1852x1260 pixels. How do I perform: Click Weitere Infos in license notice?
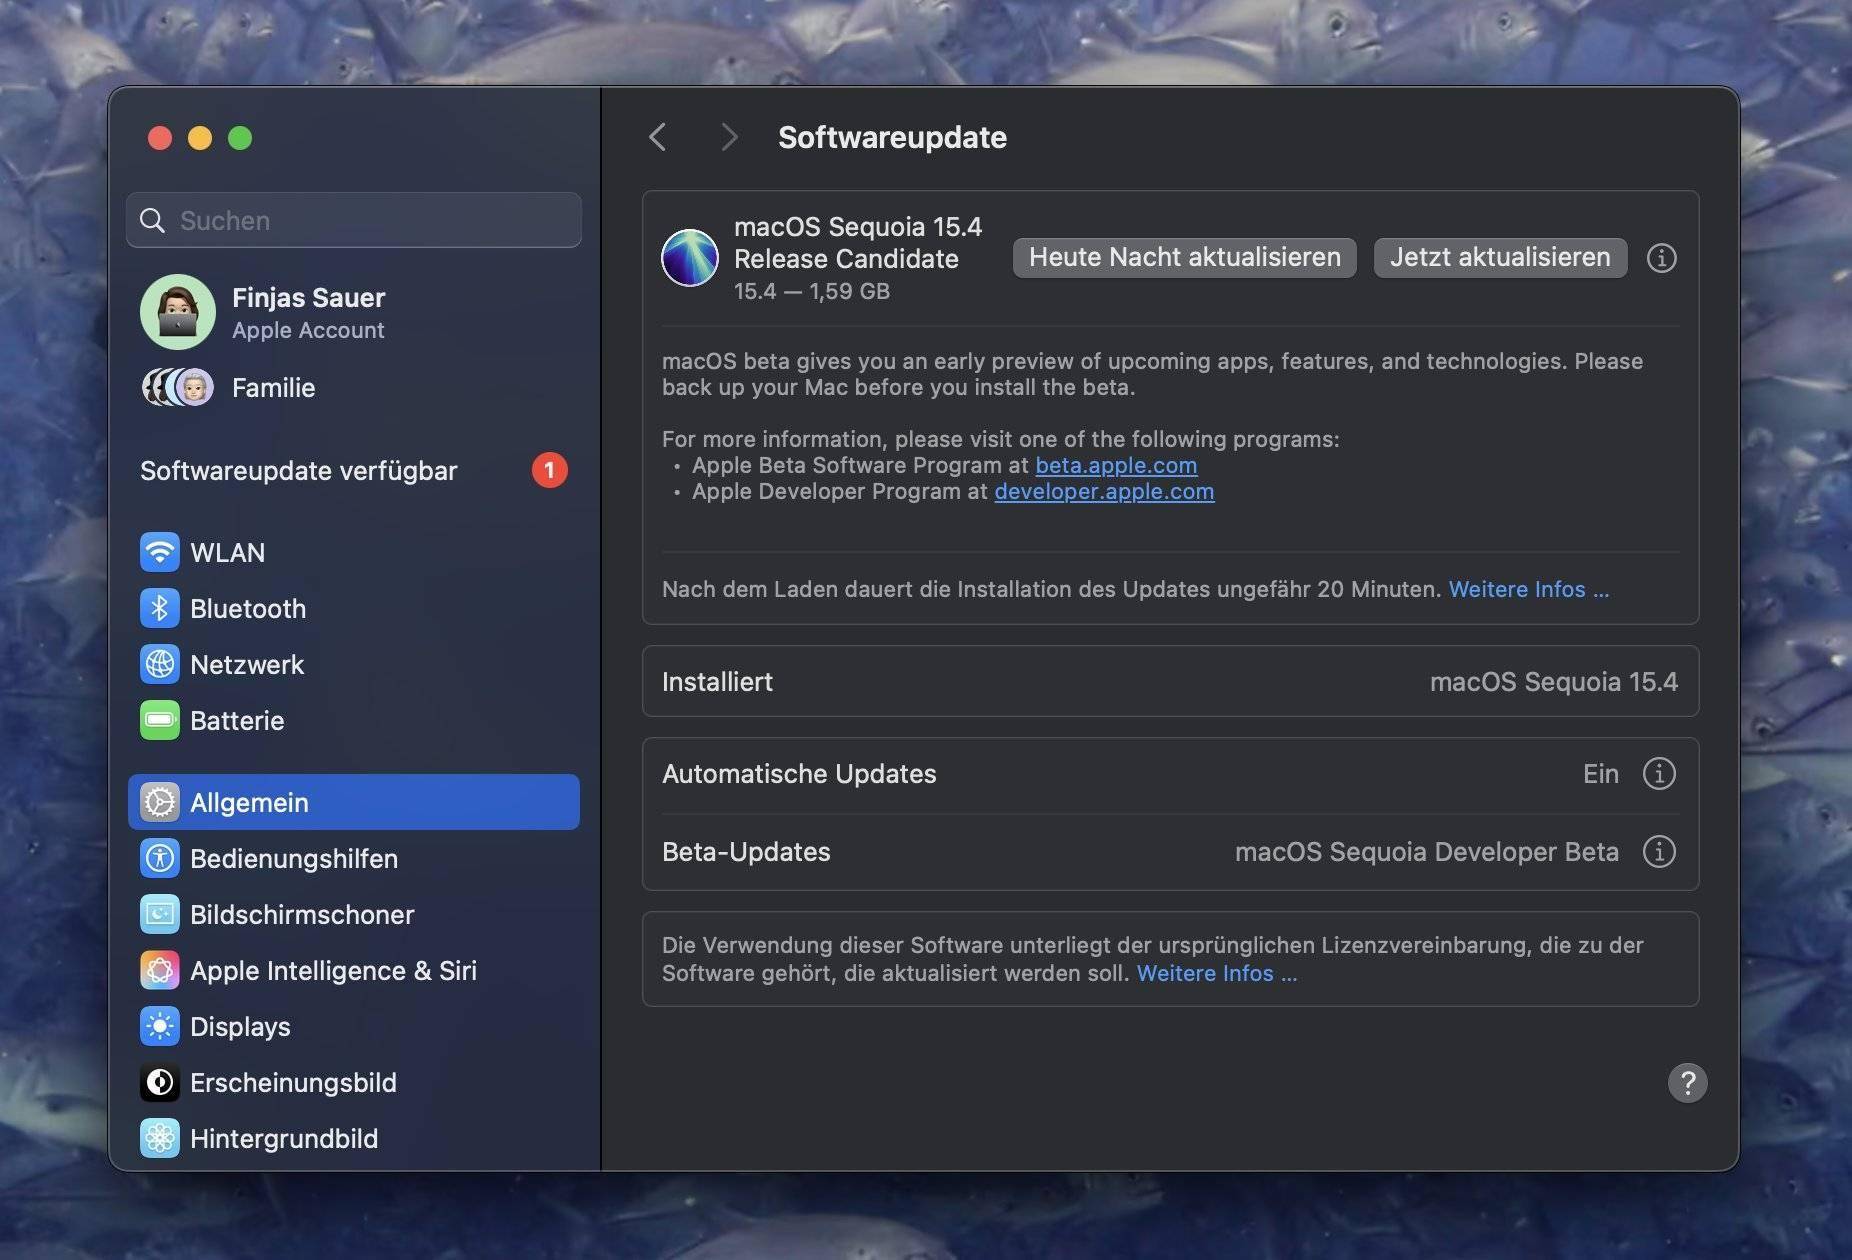(x=1217, y=973)
